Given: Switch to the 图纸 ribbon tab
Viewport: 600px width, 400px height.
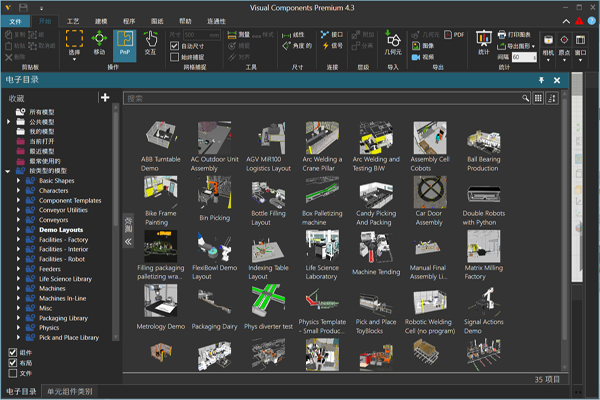Looking at the screenshot, I should pyautogui.click(x=157, y=21).
